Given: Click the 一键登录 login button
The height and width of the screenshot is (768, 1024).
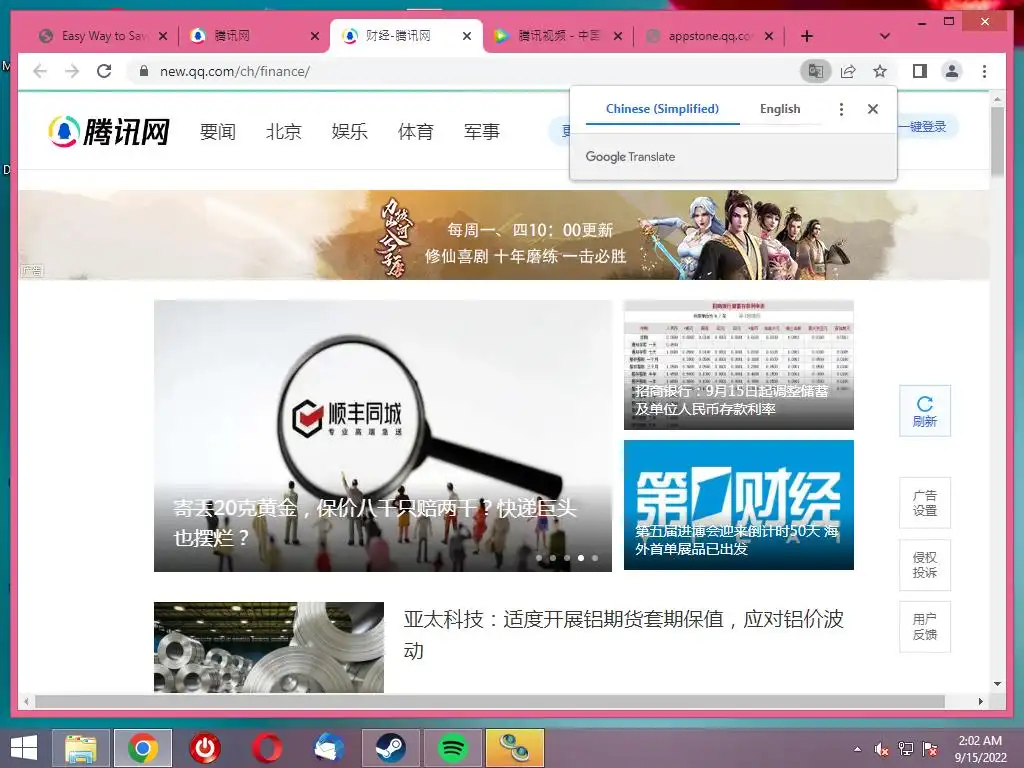Looking at the screenshot, I should point(928,127).
